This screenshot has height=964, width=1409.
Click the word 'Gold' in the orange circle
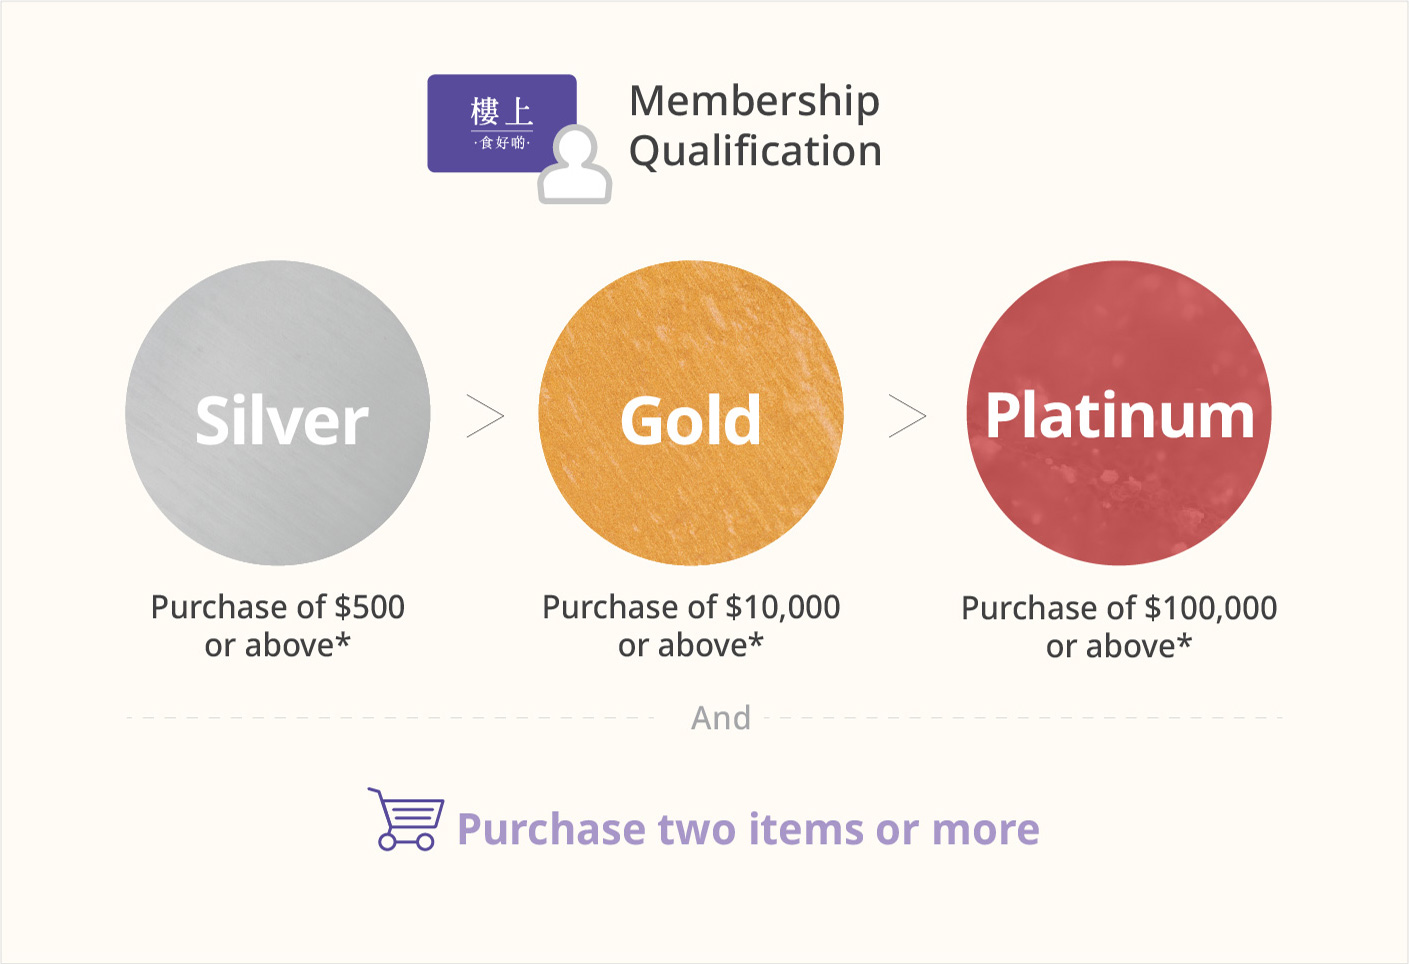coord(691,420)
